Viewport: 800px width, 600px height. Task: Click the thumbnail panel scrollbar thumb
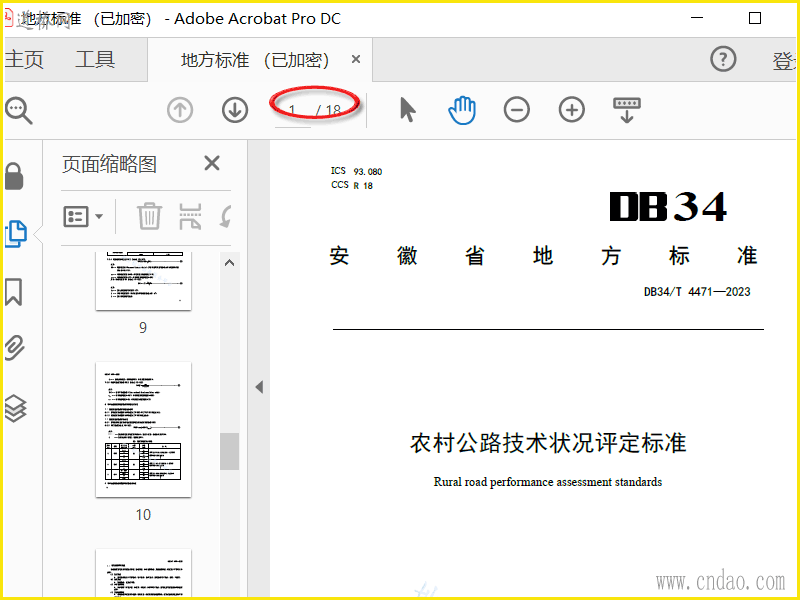pyautogui.click(x=230, y=452)
